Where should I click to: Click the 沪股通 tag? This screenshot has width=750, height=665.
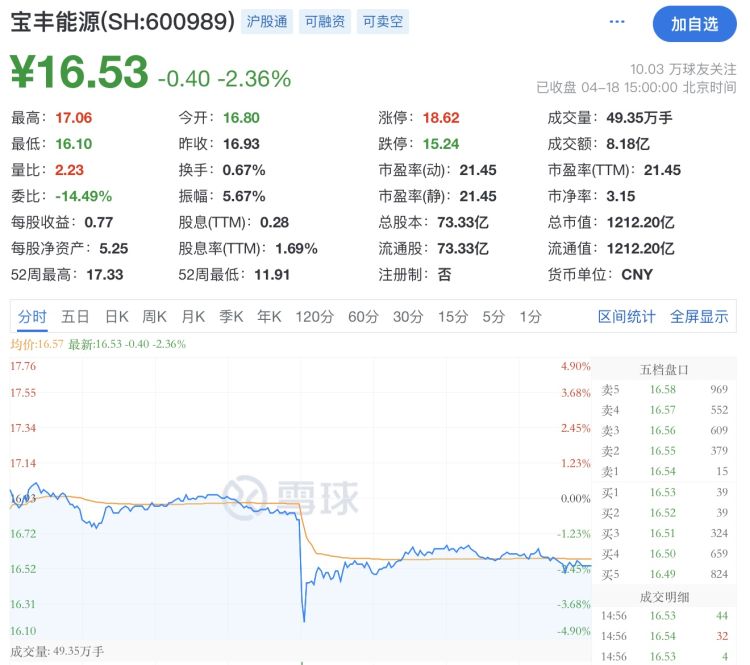267,22
